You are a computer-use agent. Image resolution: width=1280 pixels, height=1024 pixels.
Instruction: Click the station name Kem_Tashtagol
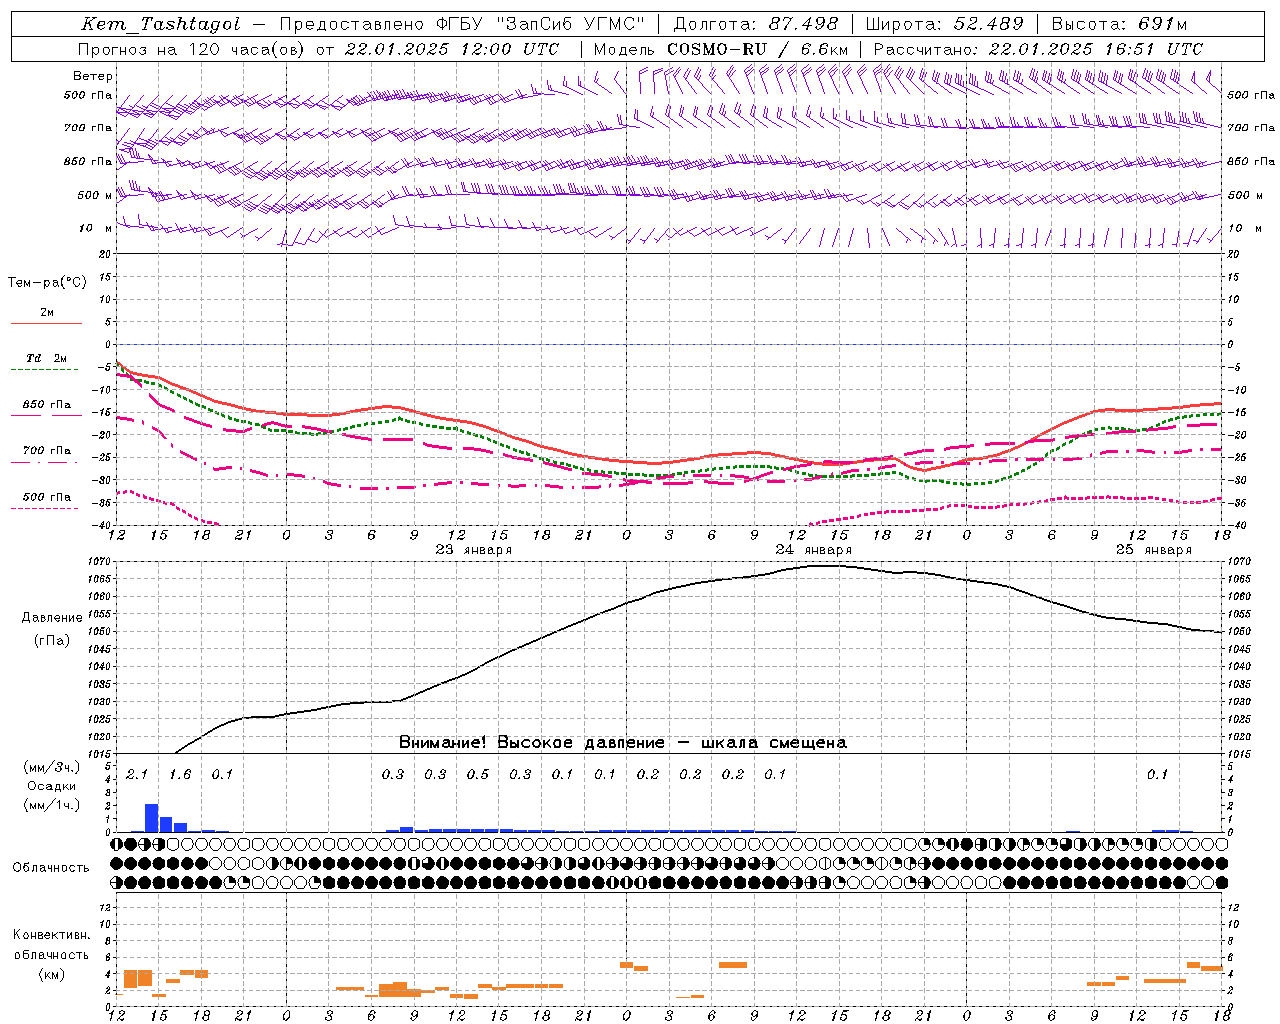click(x=161, y=24)
